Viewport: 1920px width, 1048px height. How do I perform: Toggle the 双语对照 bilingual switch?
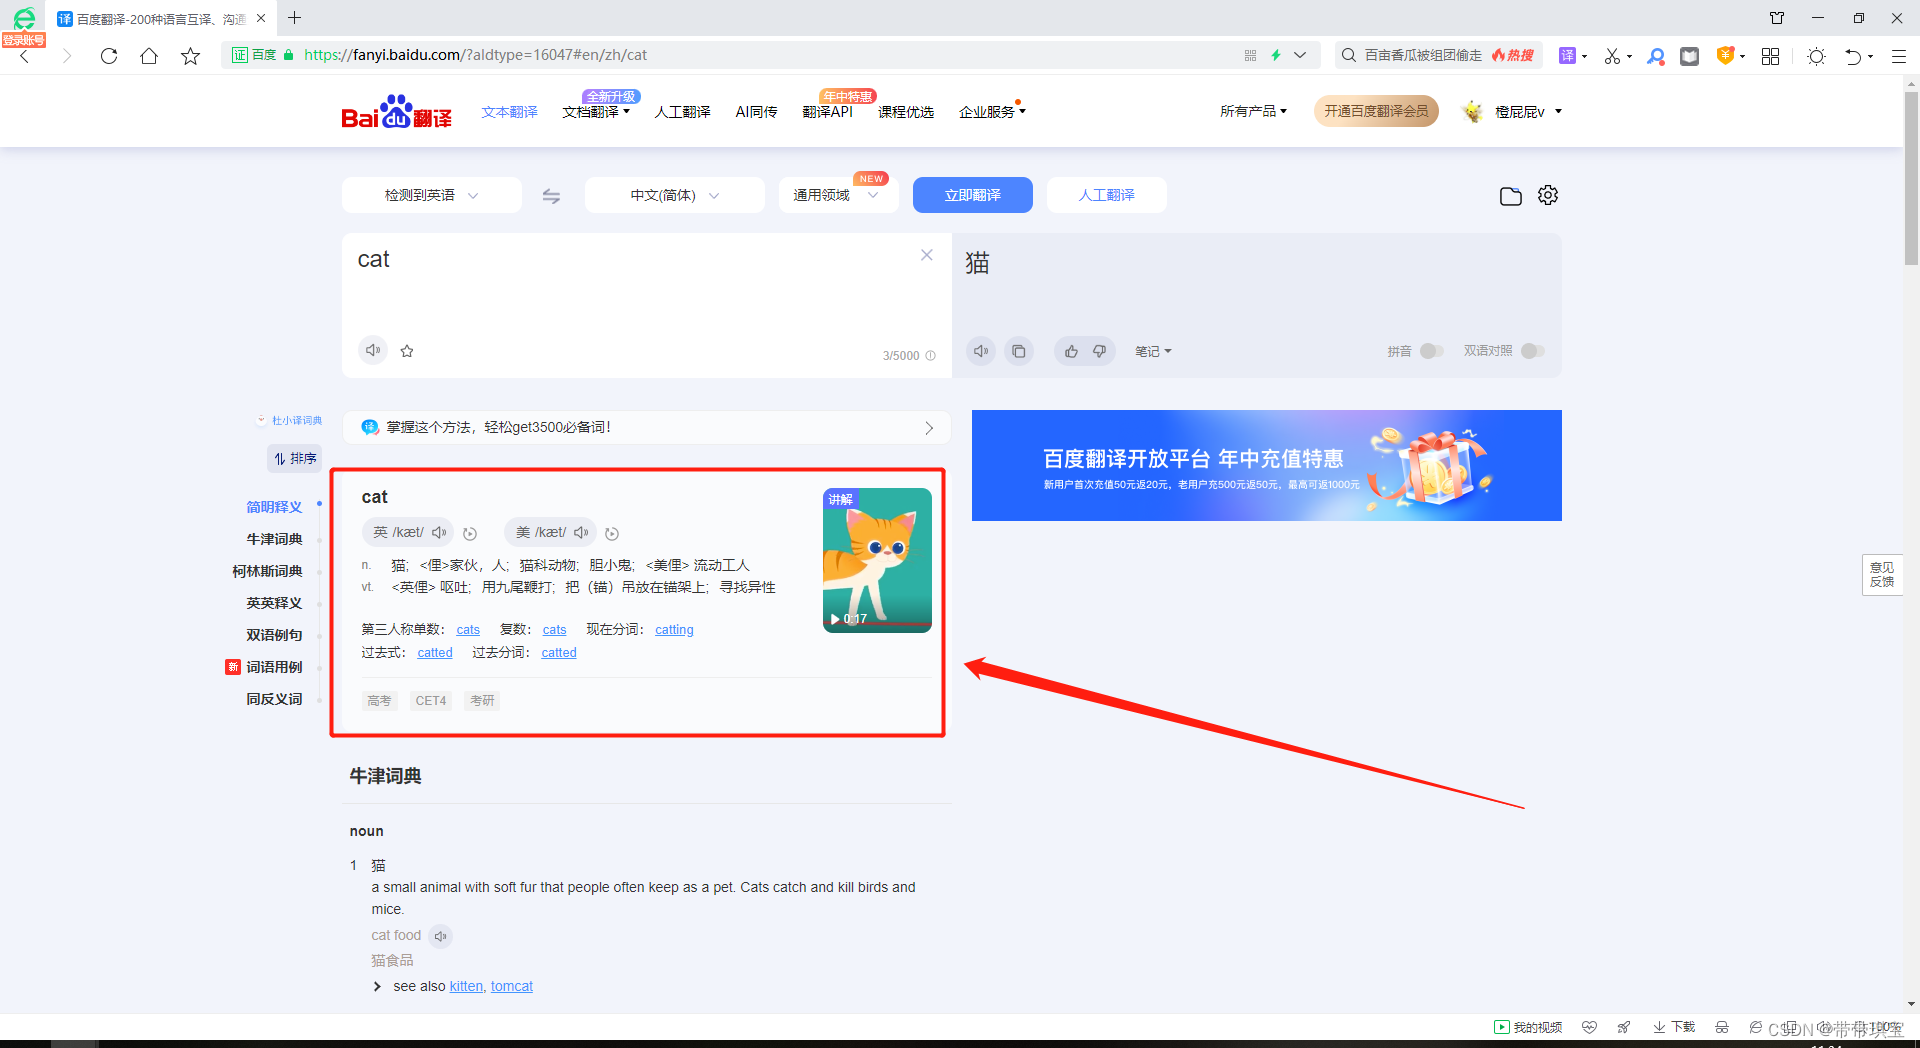(x=1532, y=351)
